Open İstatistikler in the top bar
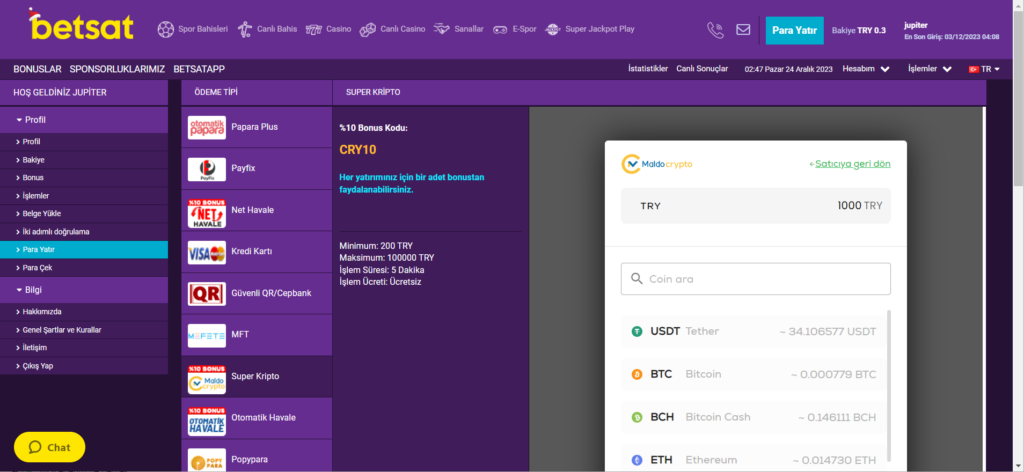 pos(648,69)
